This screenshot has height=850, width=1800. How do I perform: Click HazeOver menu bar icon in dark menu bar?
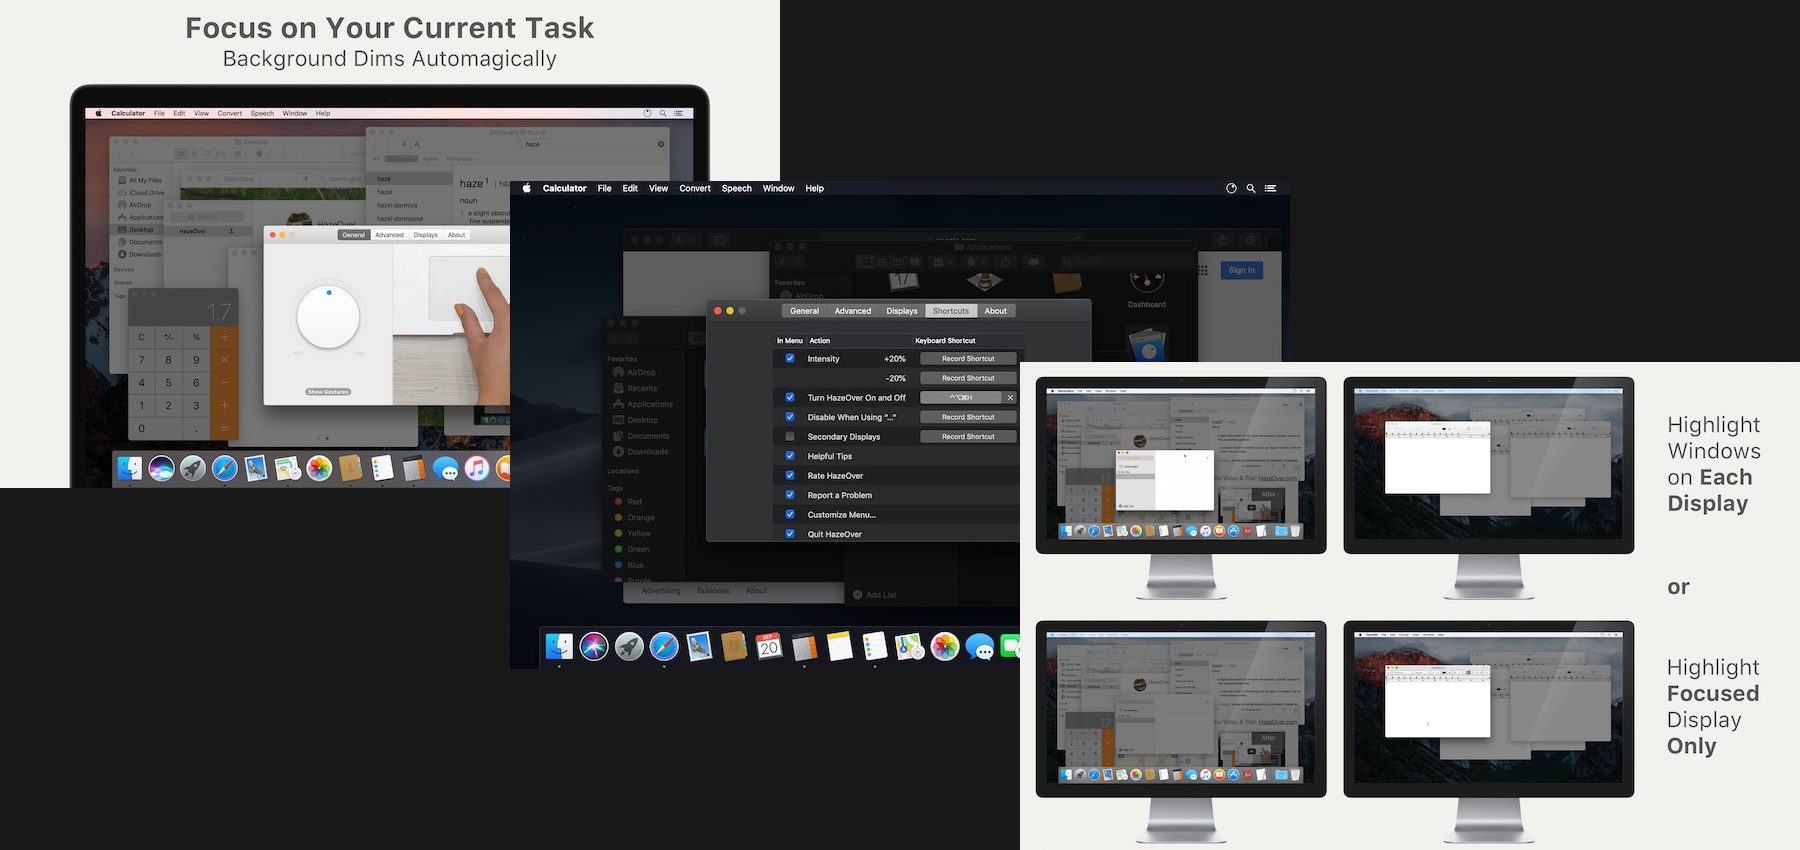pyautogui.click(x=1231, y=188)
